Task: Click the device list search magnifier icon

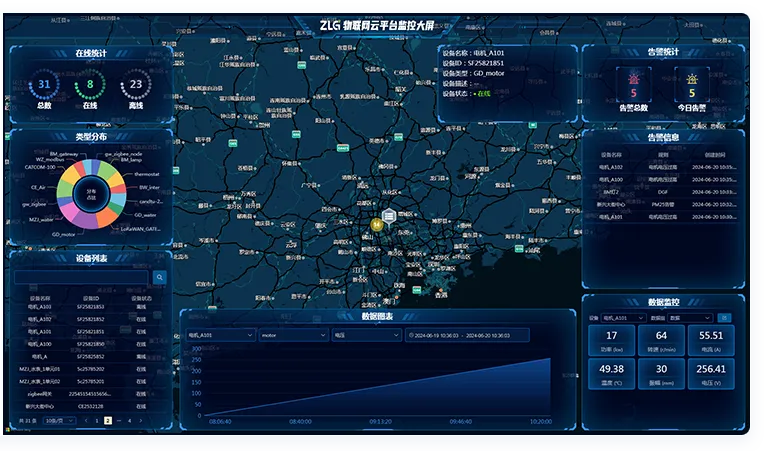Action: (159, 277)
